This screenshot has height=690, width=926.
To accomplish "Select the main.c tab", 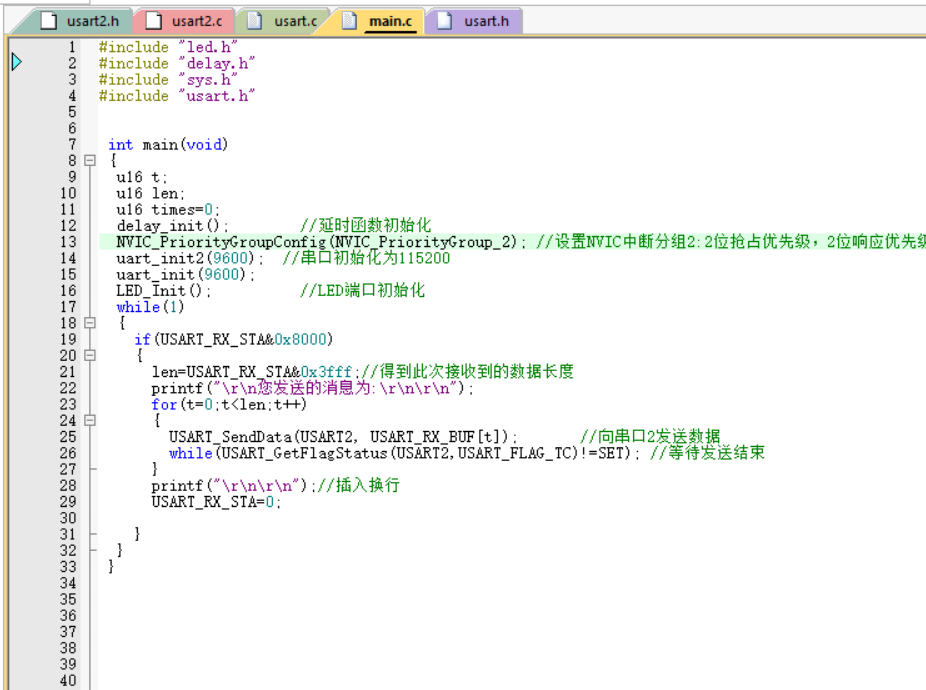I will (x=380, y=22).
